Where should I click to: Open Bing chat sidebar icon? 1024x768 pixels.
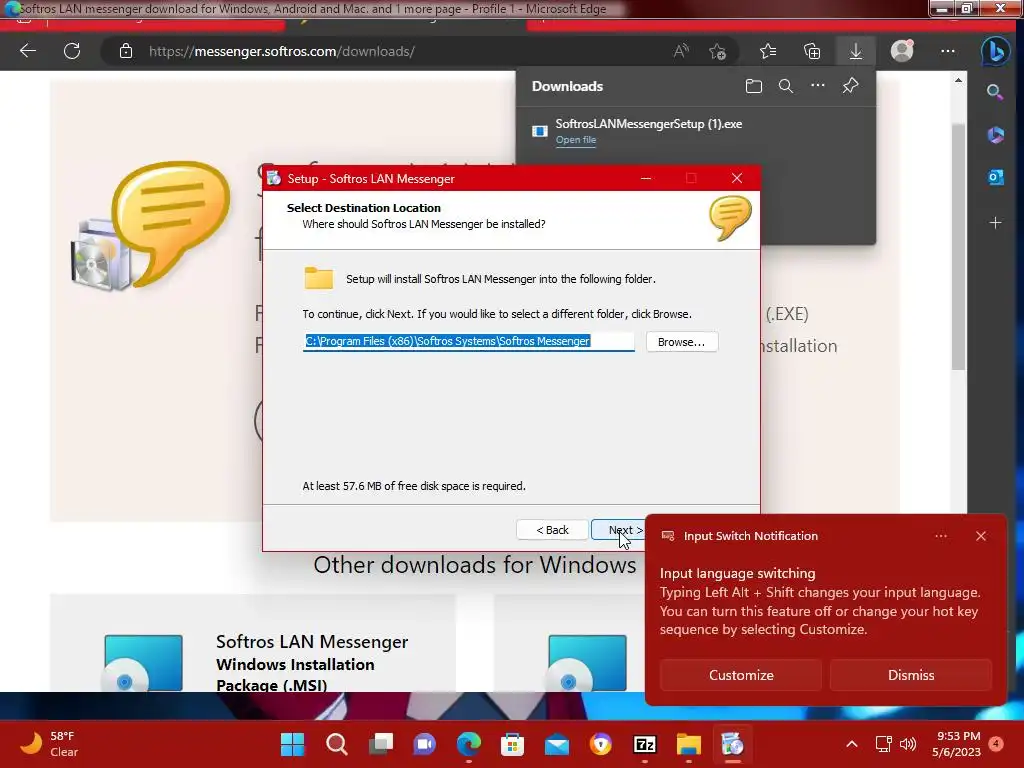coord(995,51)
